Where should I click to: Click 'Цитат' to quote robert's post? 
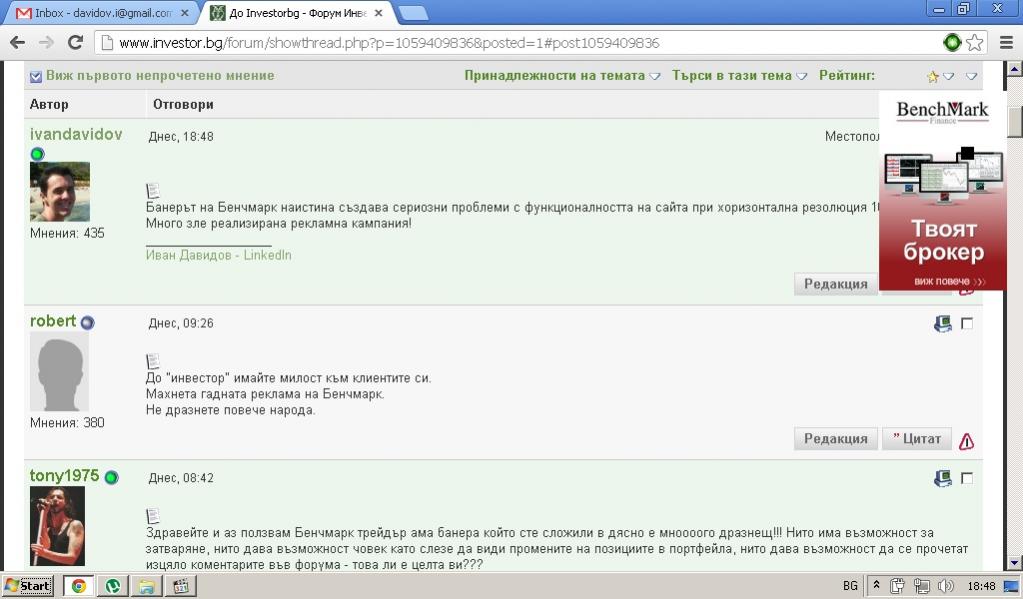click(917, 439)
